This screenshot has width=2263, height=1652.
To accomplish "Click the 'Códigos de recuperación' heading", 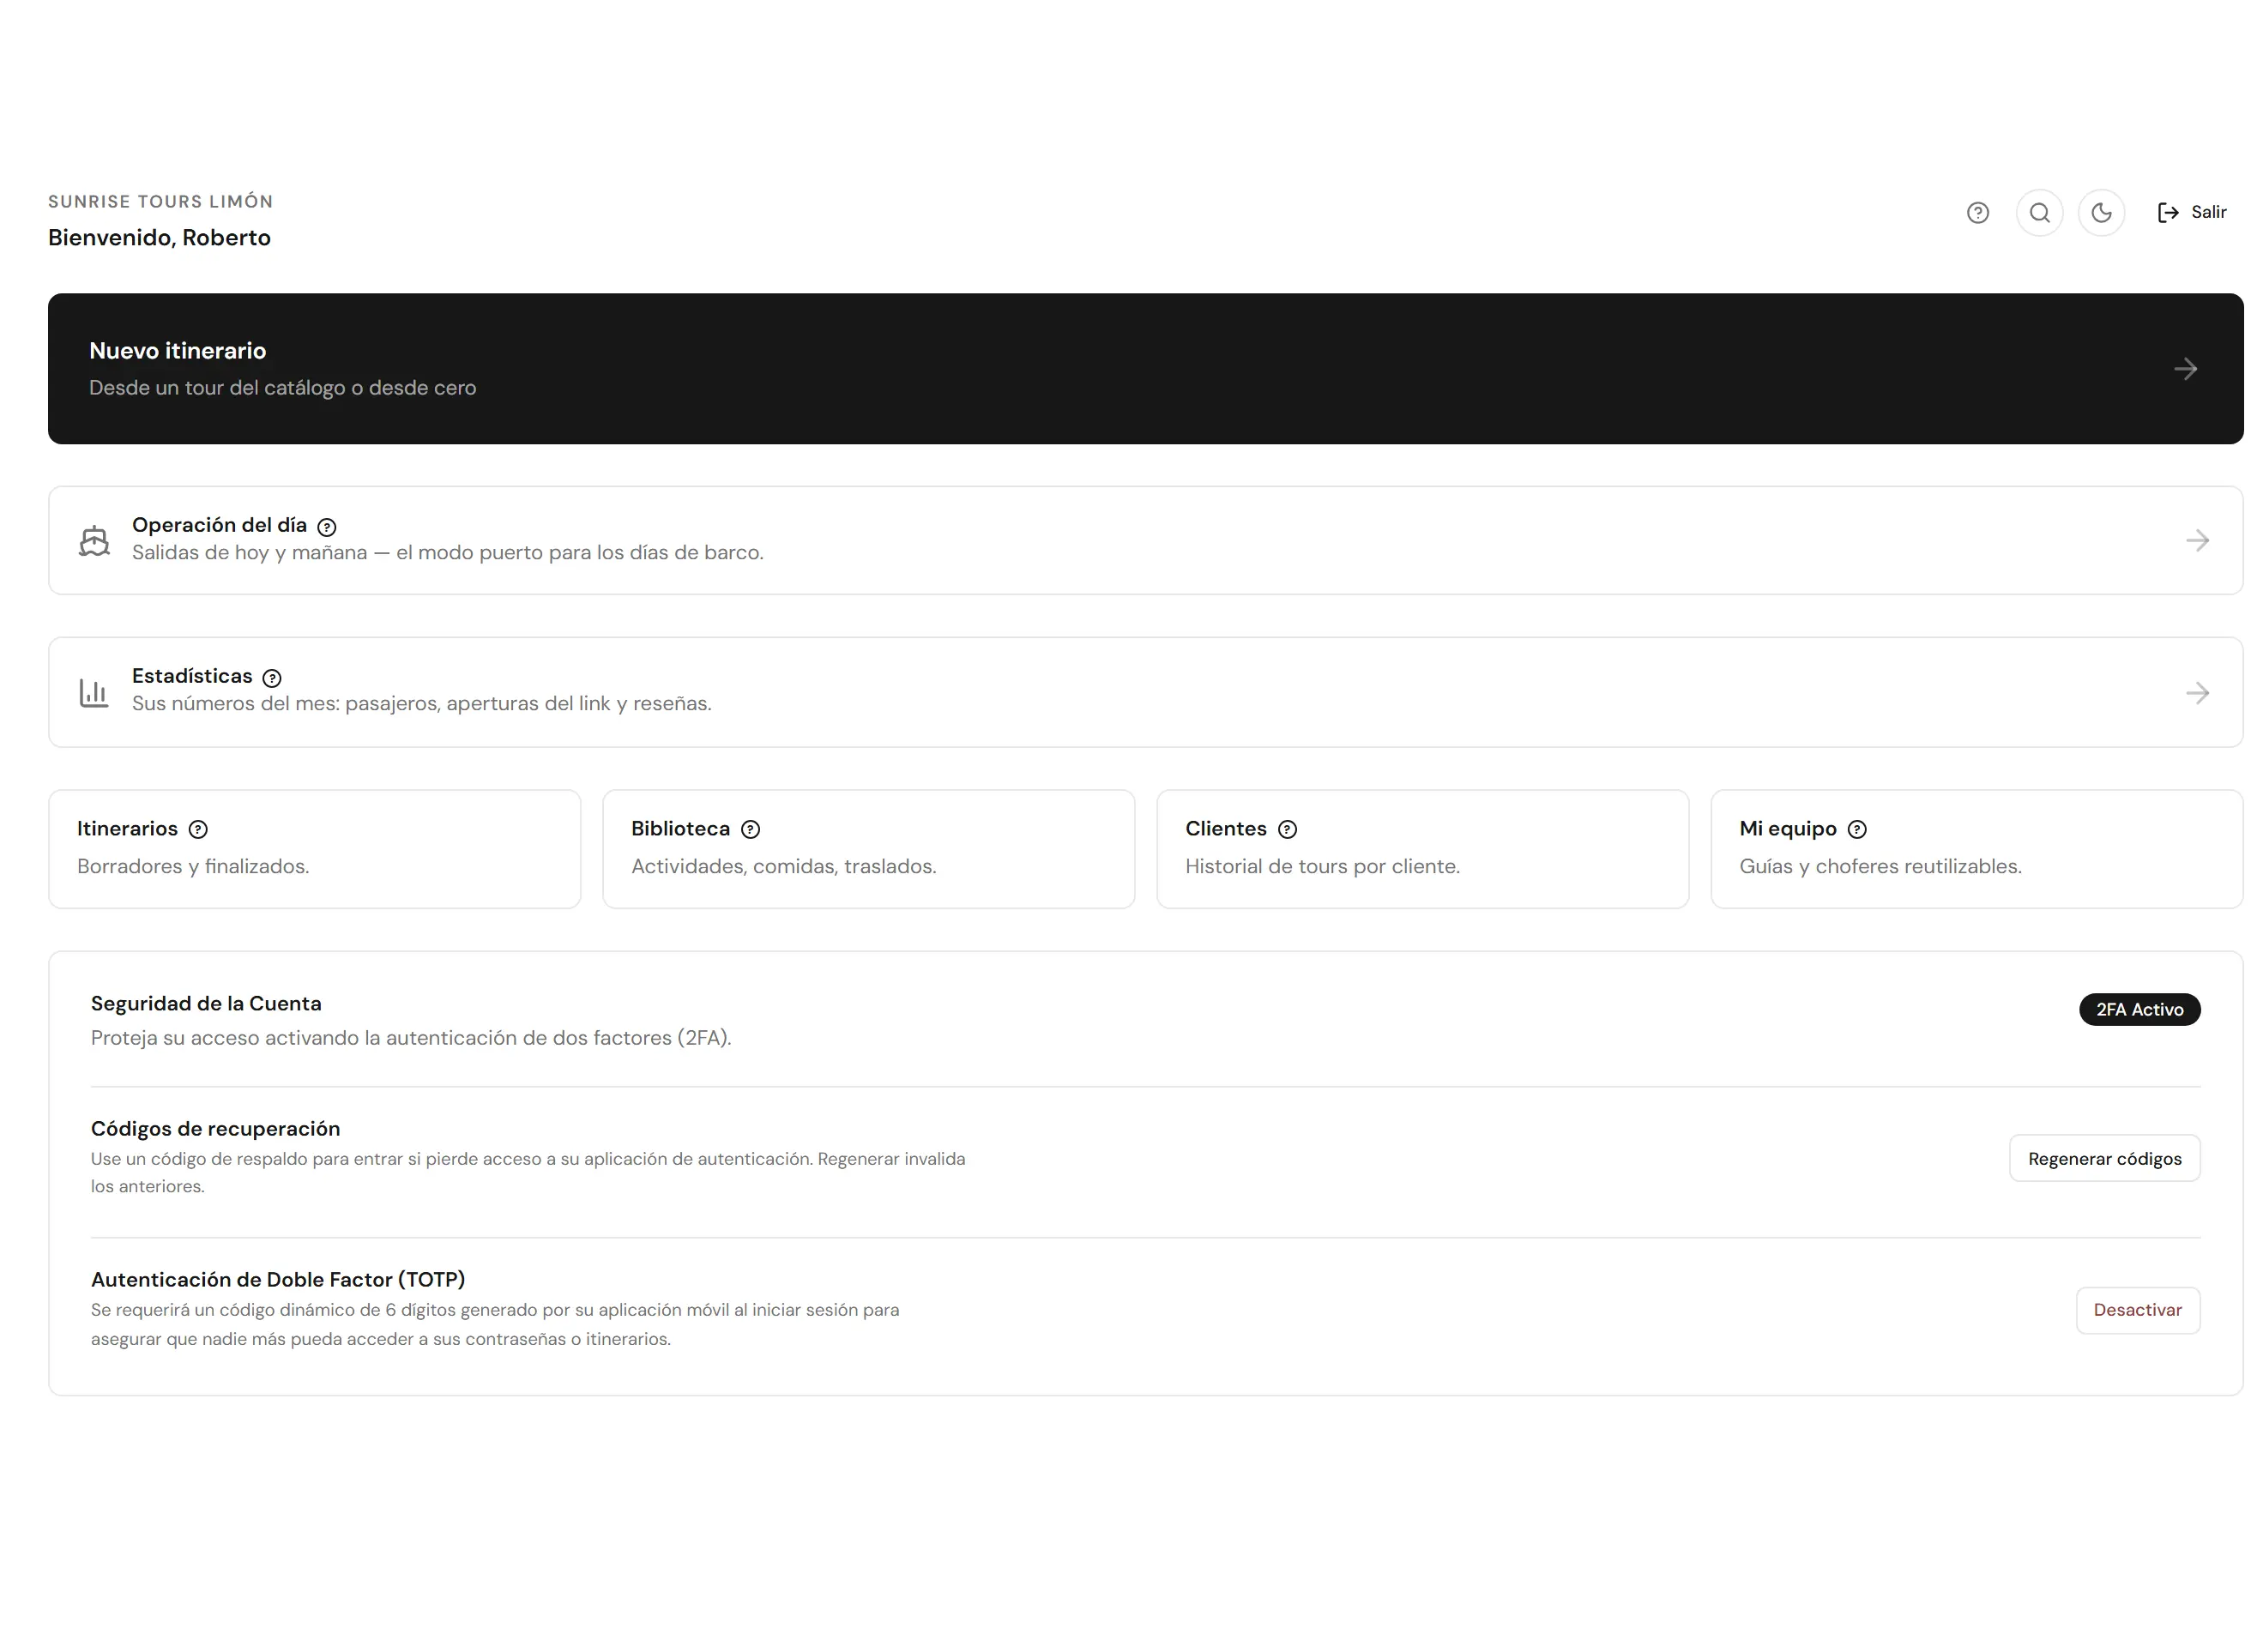I will [215, 1129].
